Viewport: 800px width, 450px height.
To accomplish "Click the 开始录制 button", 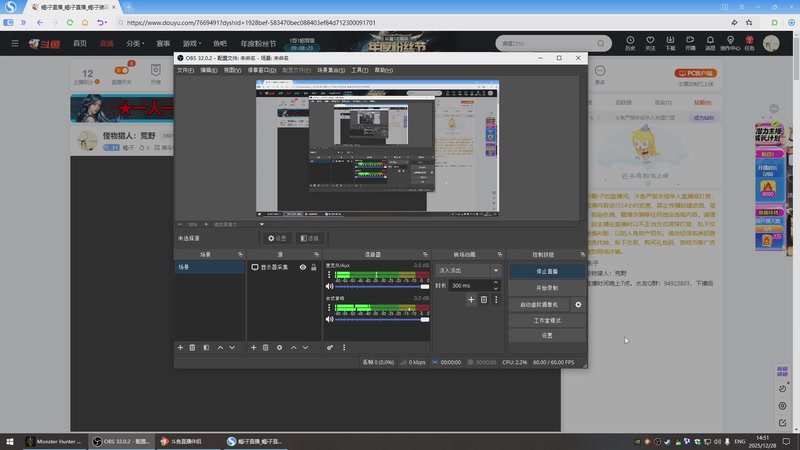I will (546, 287).
